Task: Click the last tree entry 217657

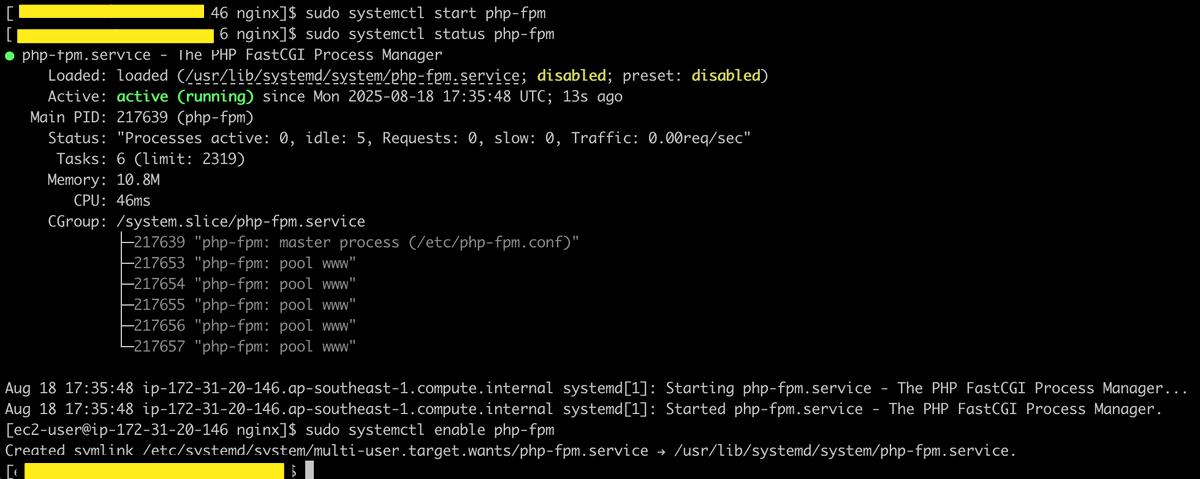Action: click(236, 347)
